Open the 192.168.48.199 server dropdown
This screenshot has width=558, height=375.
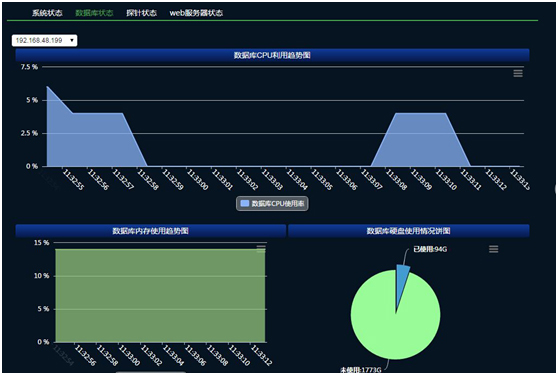click(x=44, y=41)
